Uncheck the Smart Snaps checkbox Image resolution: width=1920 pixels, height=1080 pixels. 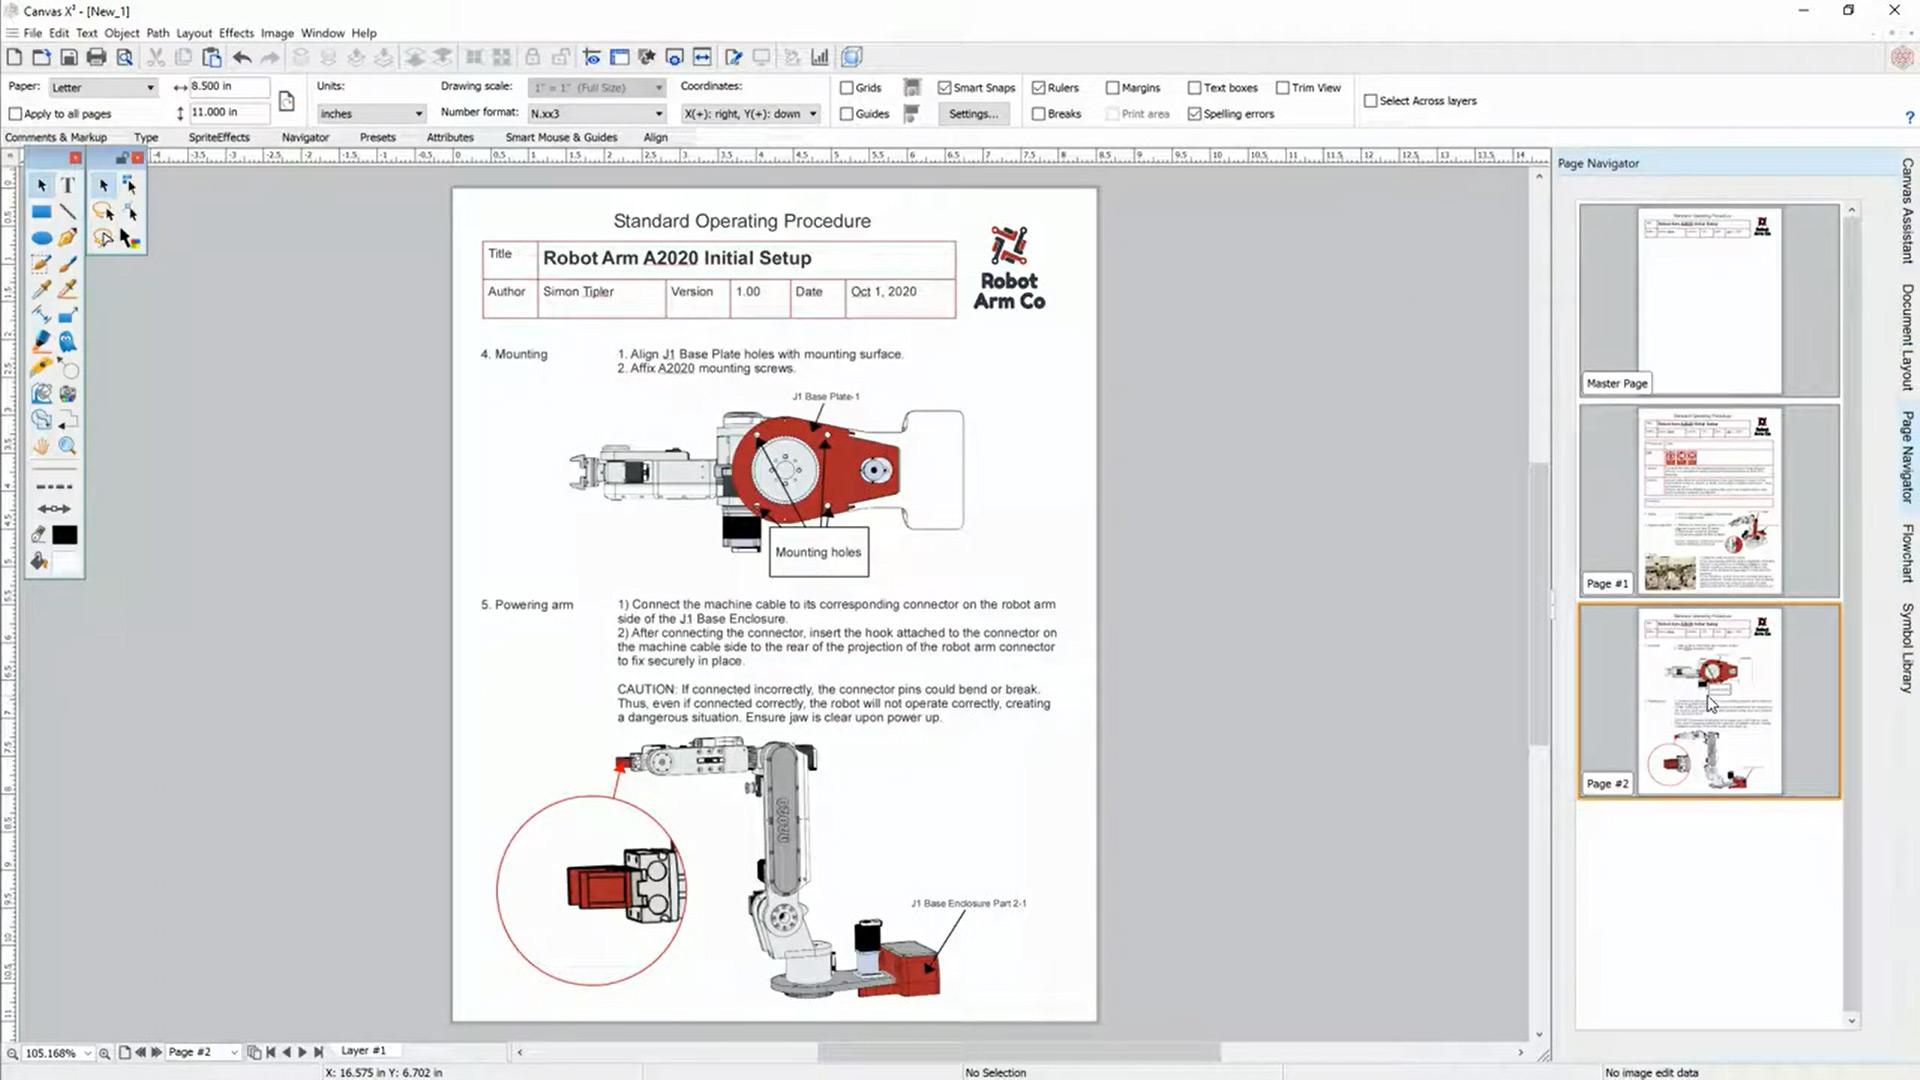[x=945, y=88]
